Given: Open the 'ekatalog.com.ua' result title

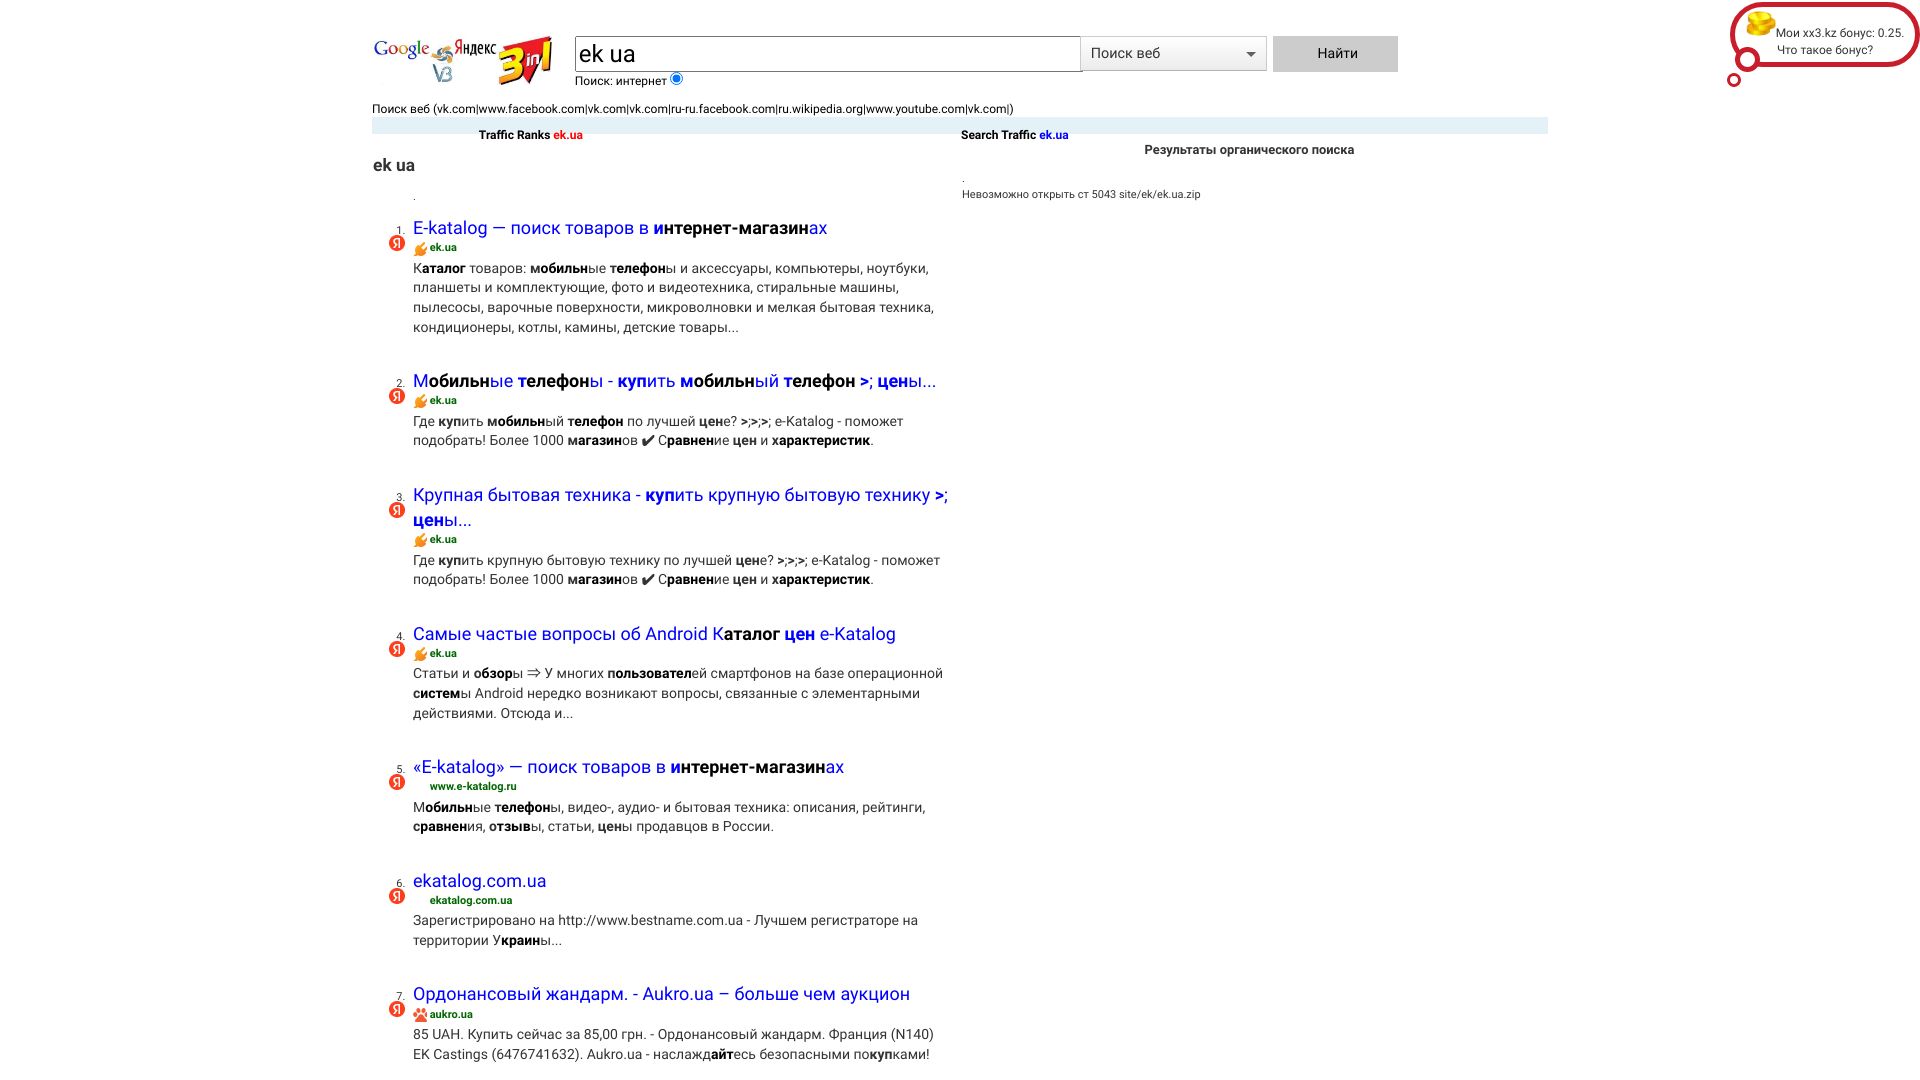Looking at the screenshot, I should pyautogui.click(x=479, y=881).
